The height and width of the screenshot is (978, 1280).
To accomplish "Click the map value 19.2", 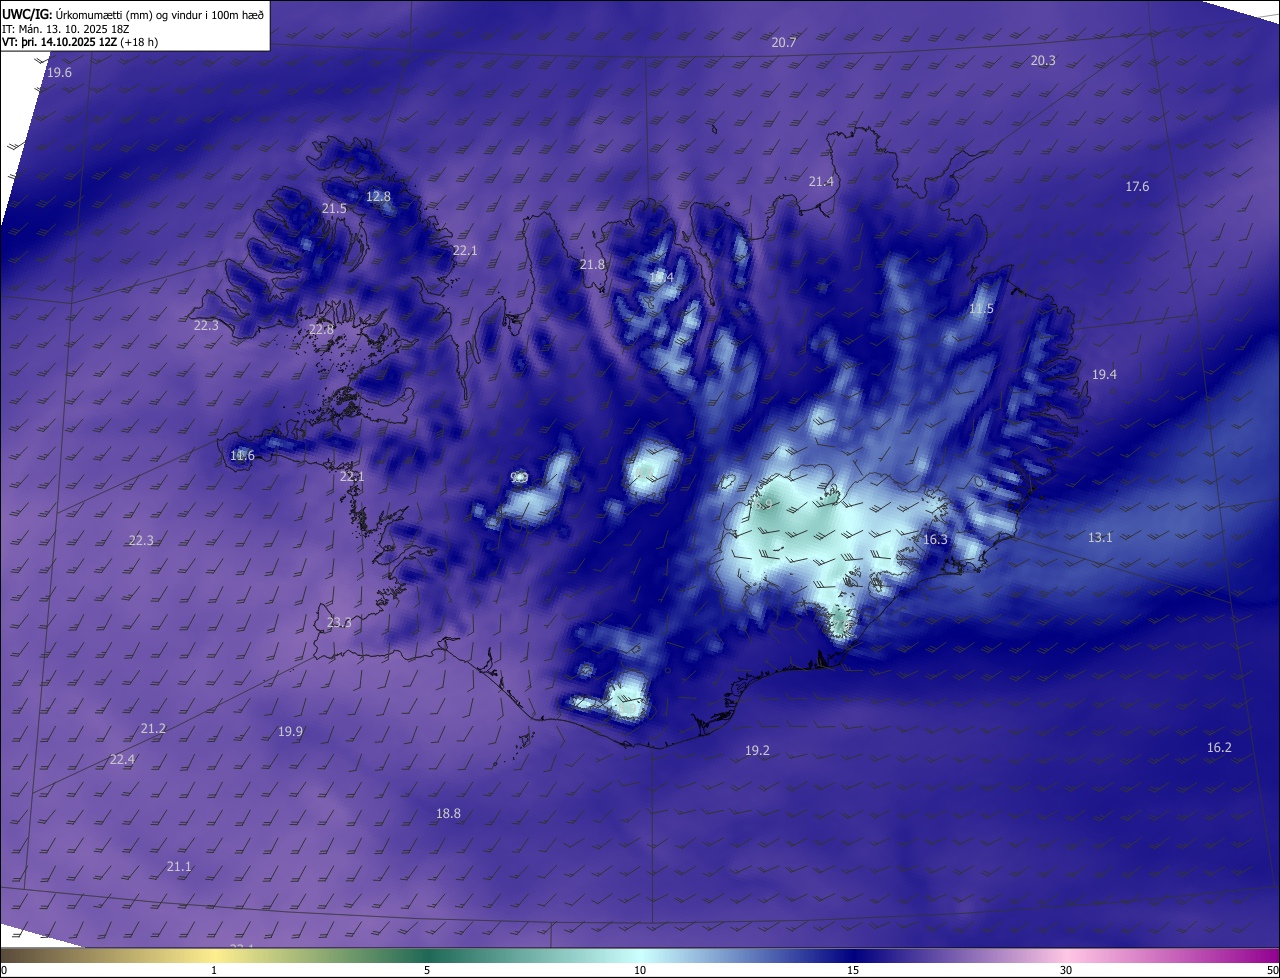I will tap(757, 751).
